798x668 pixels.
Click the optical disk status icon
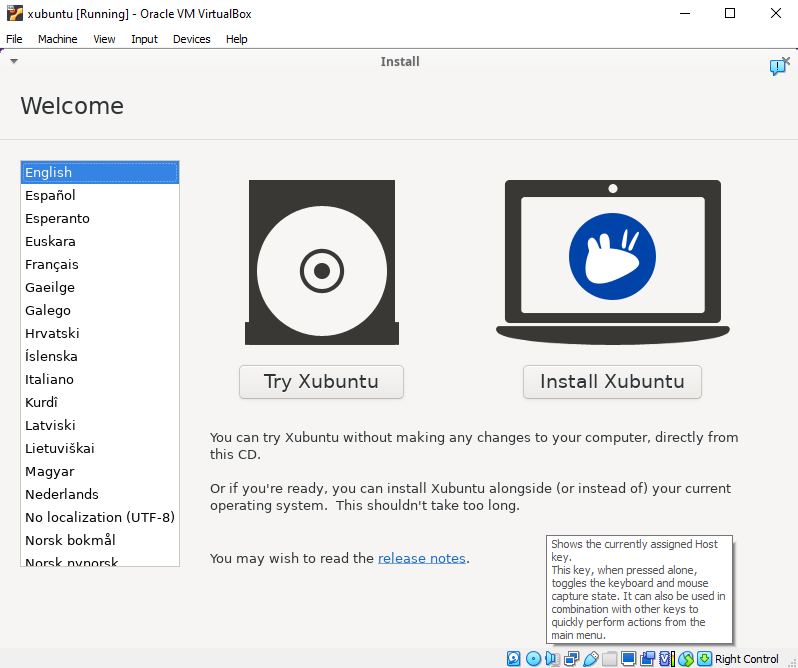click(x=533, y=658)
